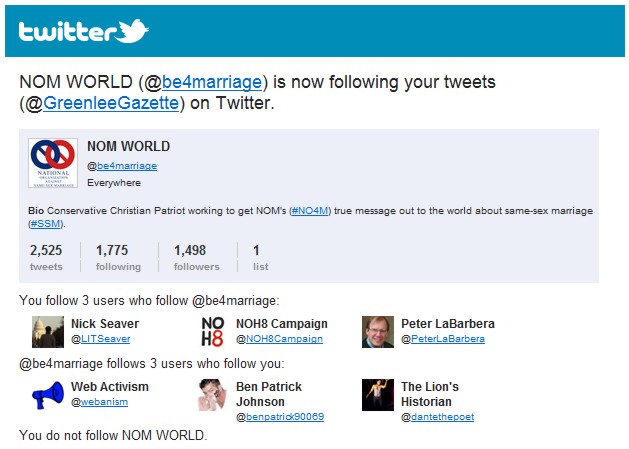Image resolution: width=629 pixels, height=449 pixels.
Task: Click Peter LaBarbera's profile photo
Action: (378, 332)
